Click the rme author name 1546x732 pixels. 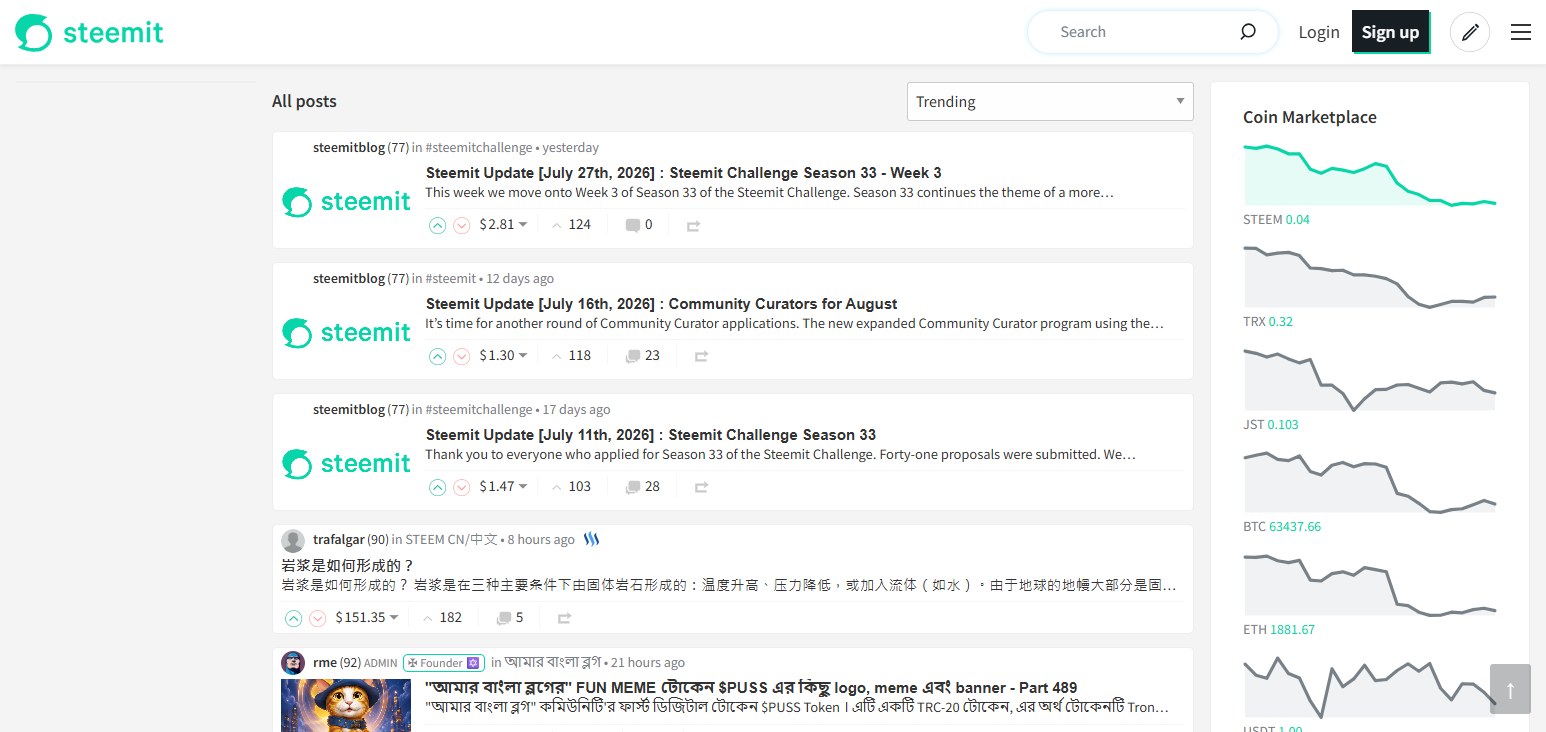click(325, 663)
